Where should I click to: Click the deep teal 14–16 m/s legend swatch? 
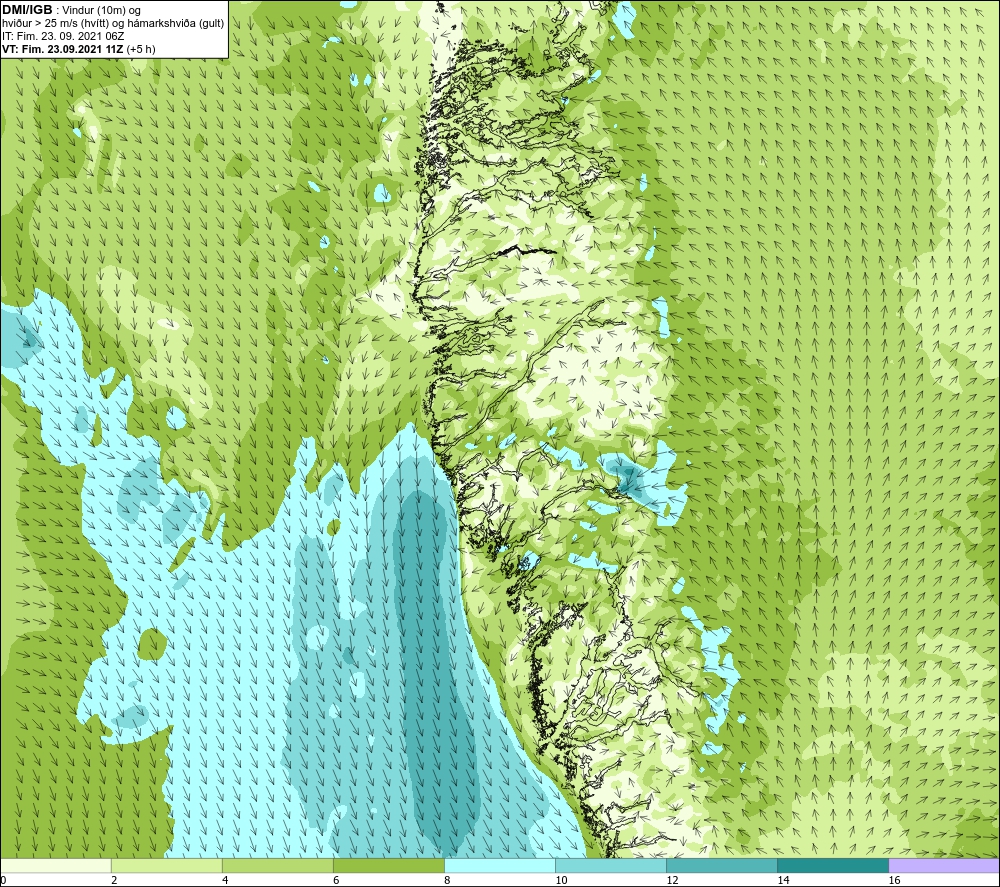pos(832,865)
